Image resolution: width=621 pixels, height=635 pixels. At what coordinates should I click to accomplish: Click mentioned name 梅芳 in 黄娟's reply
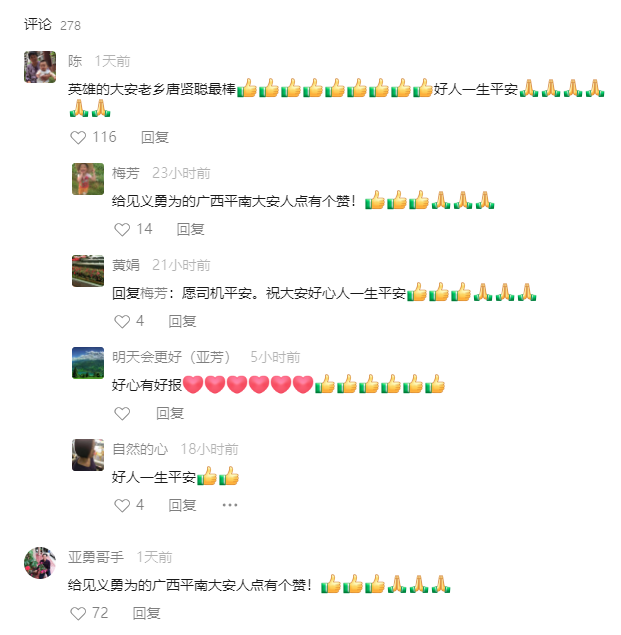point(154,293)
